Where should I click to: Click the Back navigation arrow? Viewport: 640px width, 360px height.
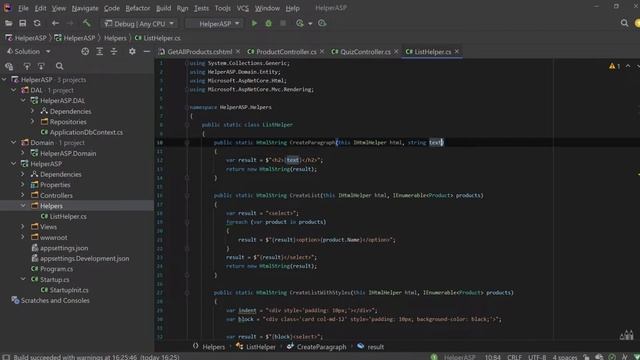(55, 23)
